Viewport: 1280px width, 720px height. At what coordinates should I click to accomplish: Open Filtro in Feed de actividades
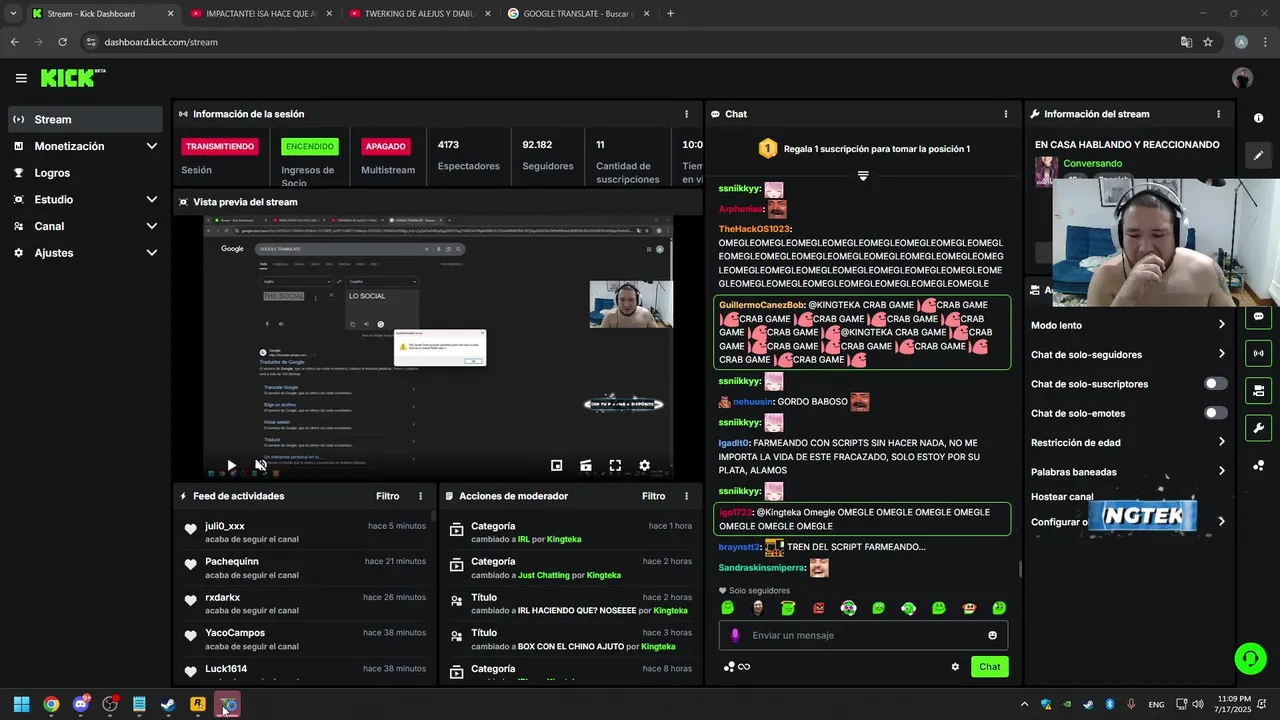pyautogui.click(x=387, y=496)
